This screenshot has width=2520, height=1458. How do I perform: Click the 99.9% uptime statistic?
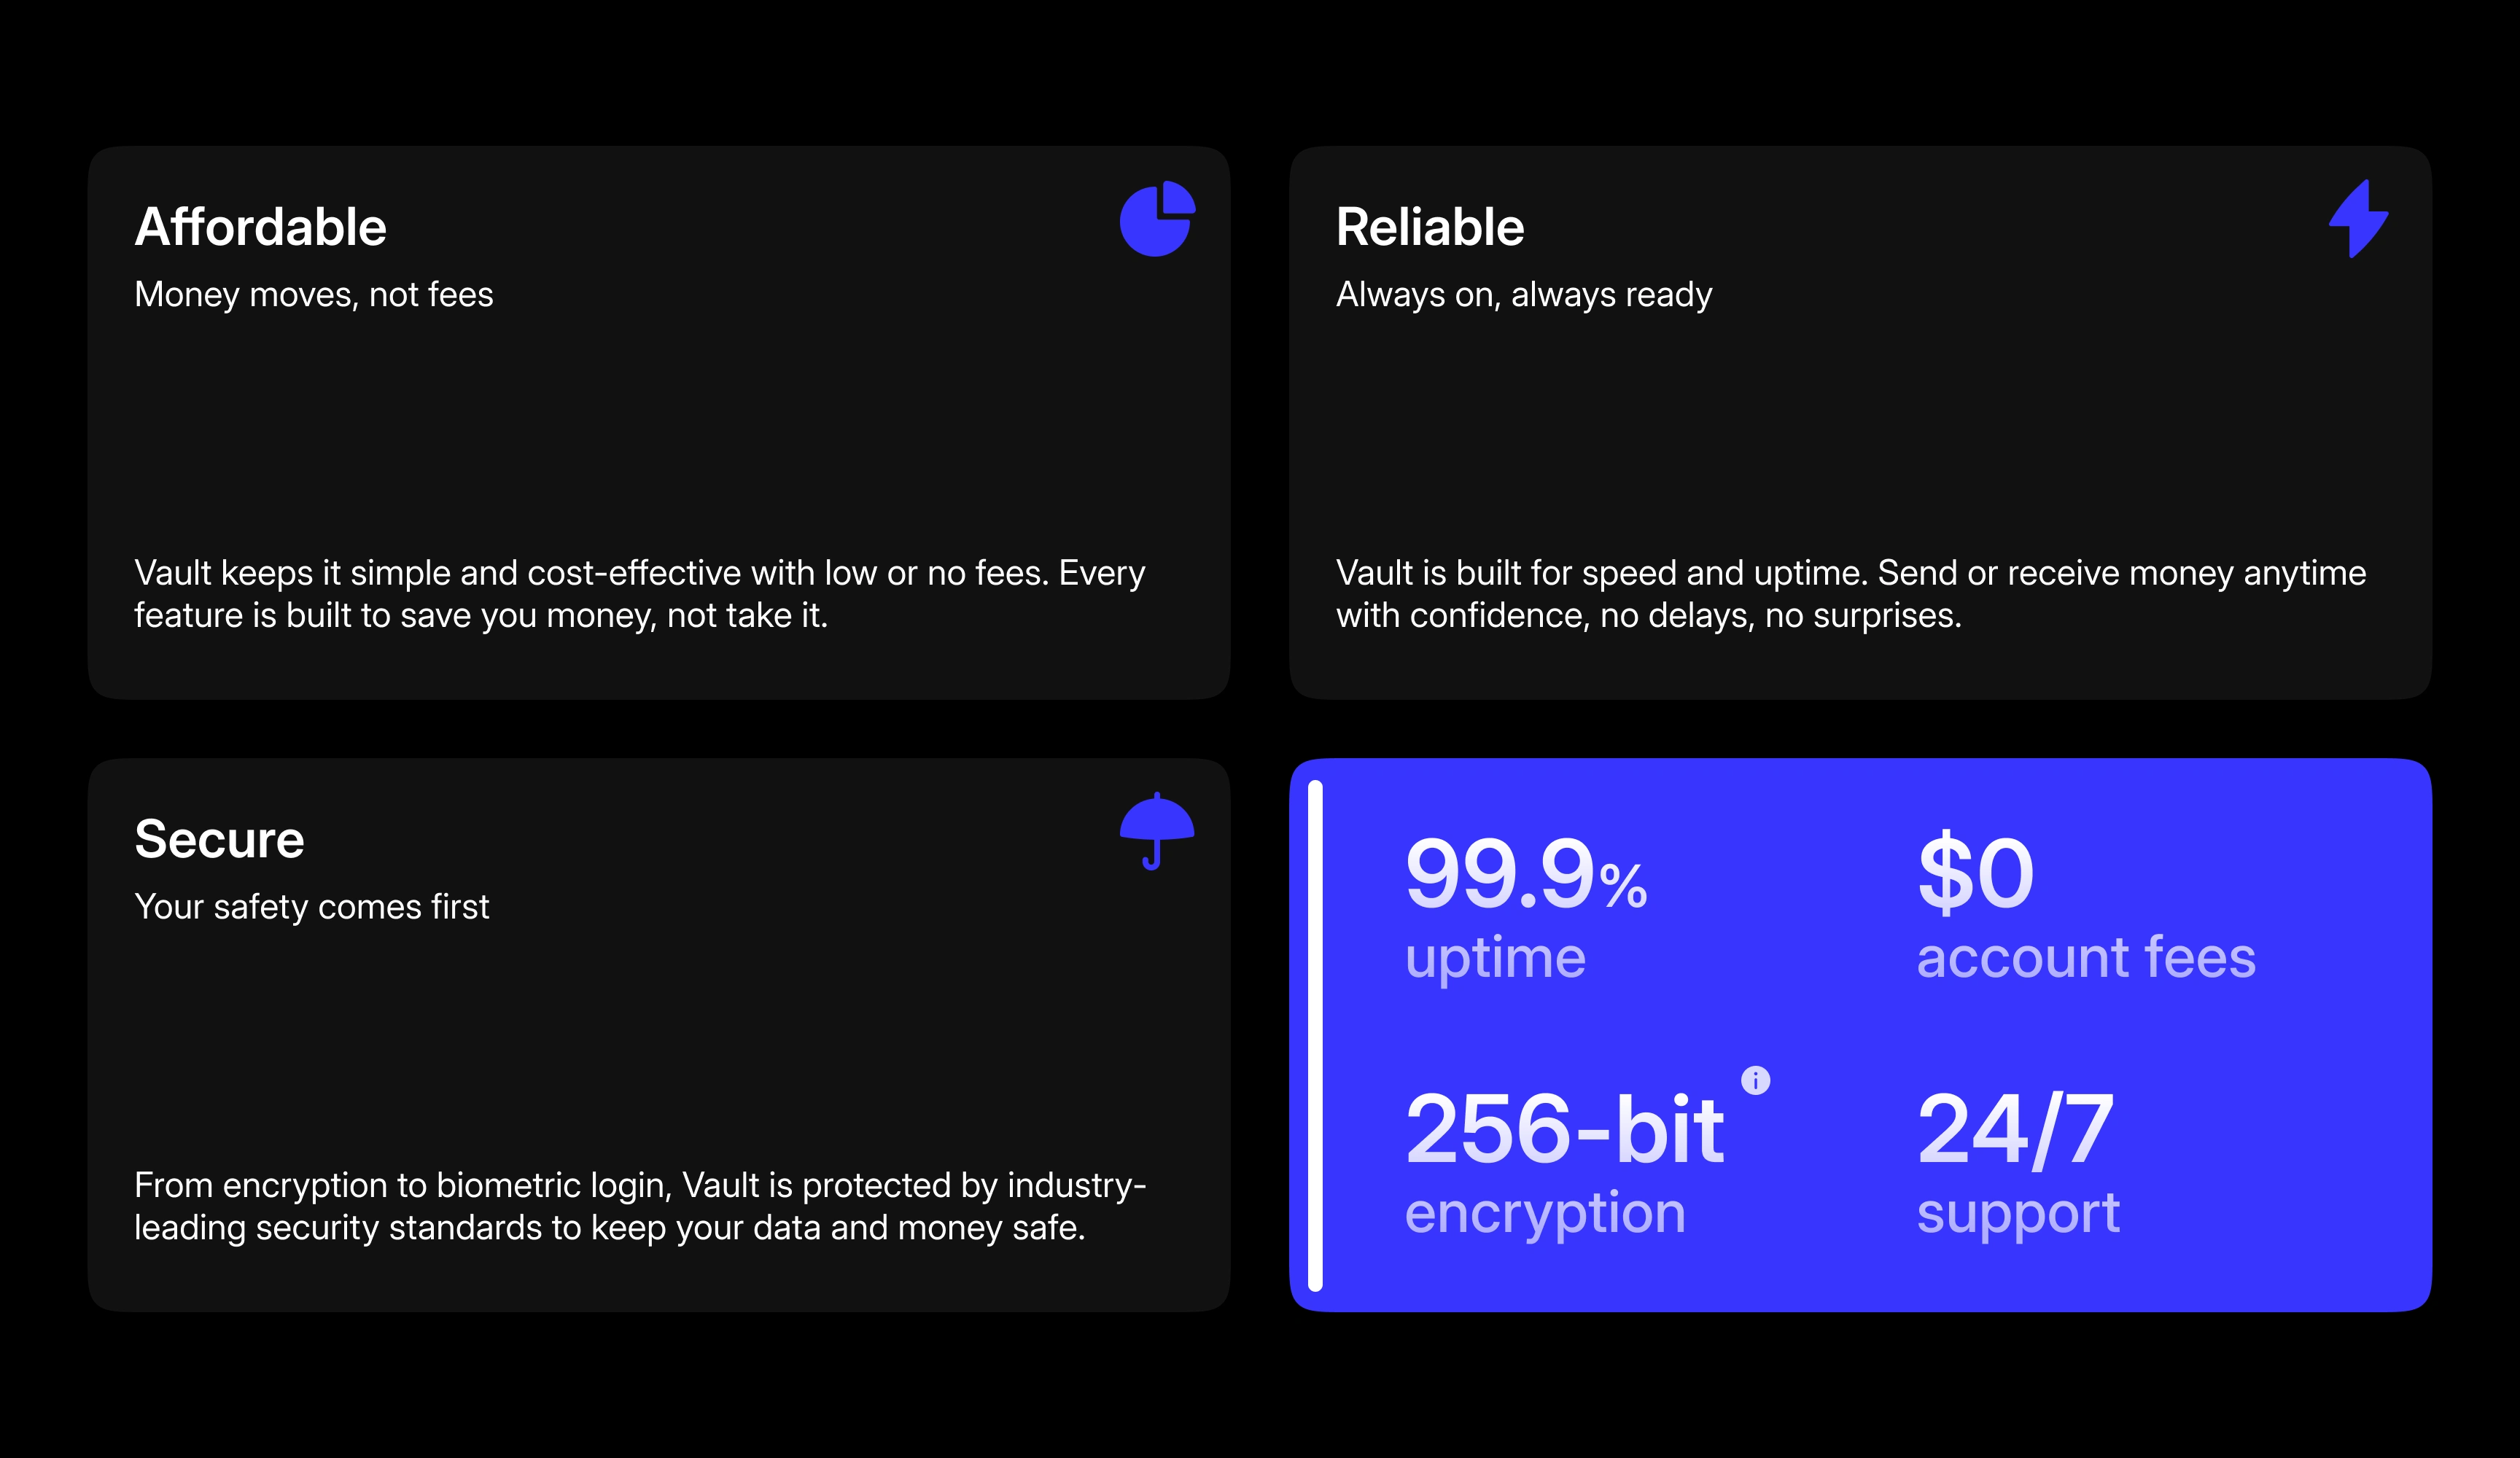[1525, 908]
